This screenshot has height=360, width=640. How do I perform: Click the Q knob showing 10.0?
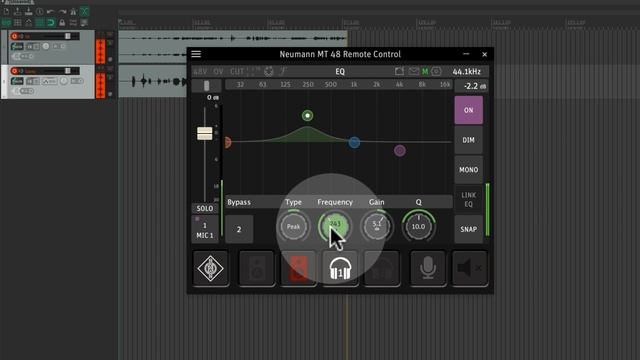tap(418, 227)
